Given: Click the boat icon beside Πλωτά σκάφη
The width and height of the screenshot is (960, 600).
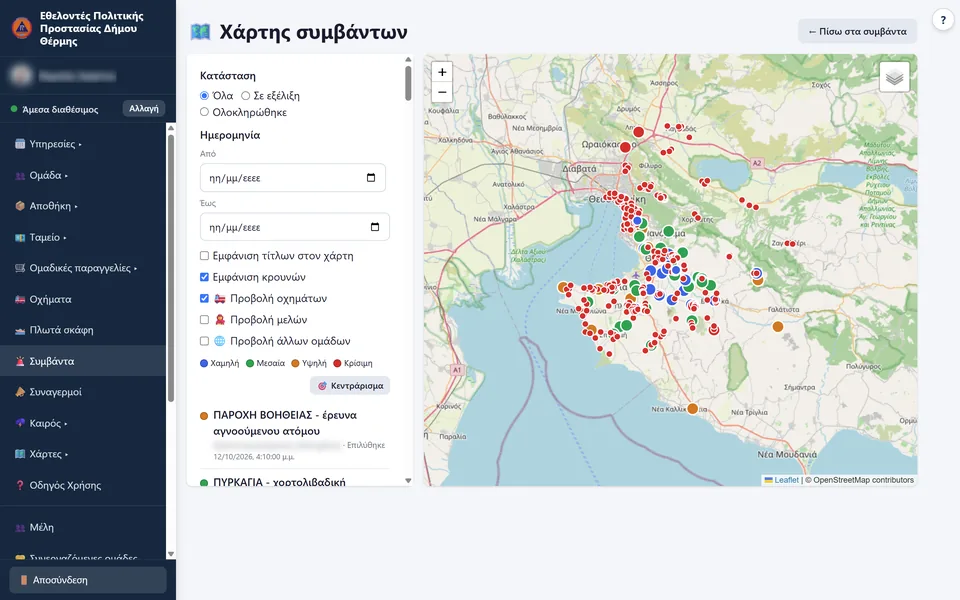Looking at the screenshot, I should [x=20, y=330].
